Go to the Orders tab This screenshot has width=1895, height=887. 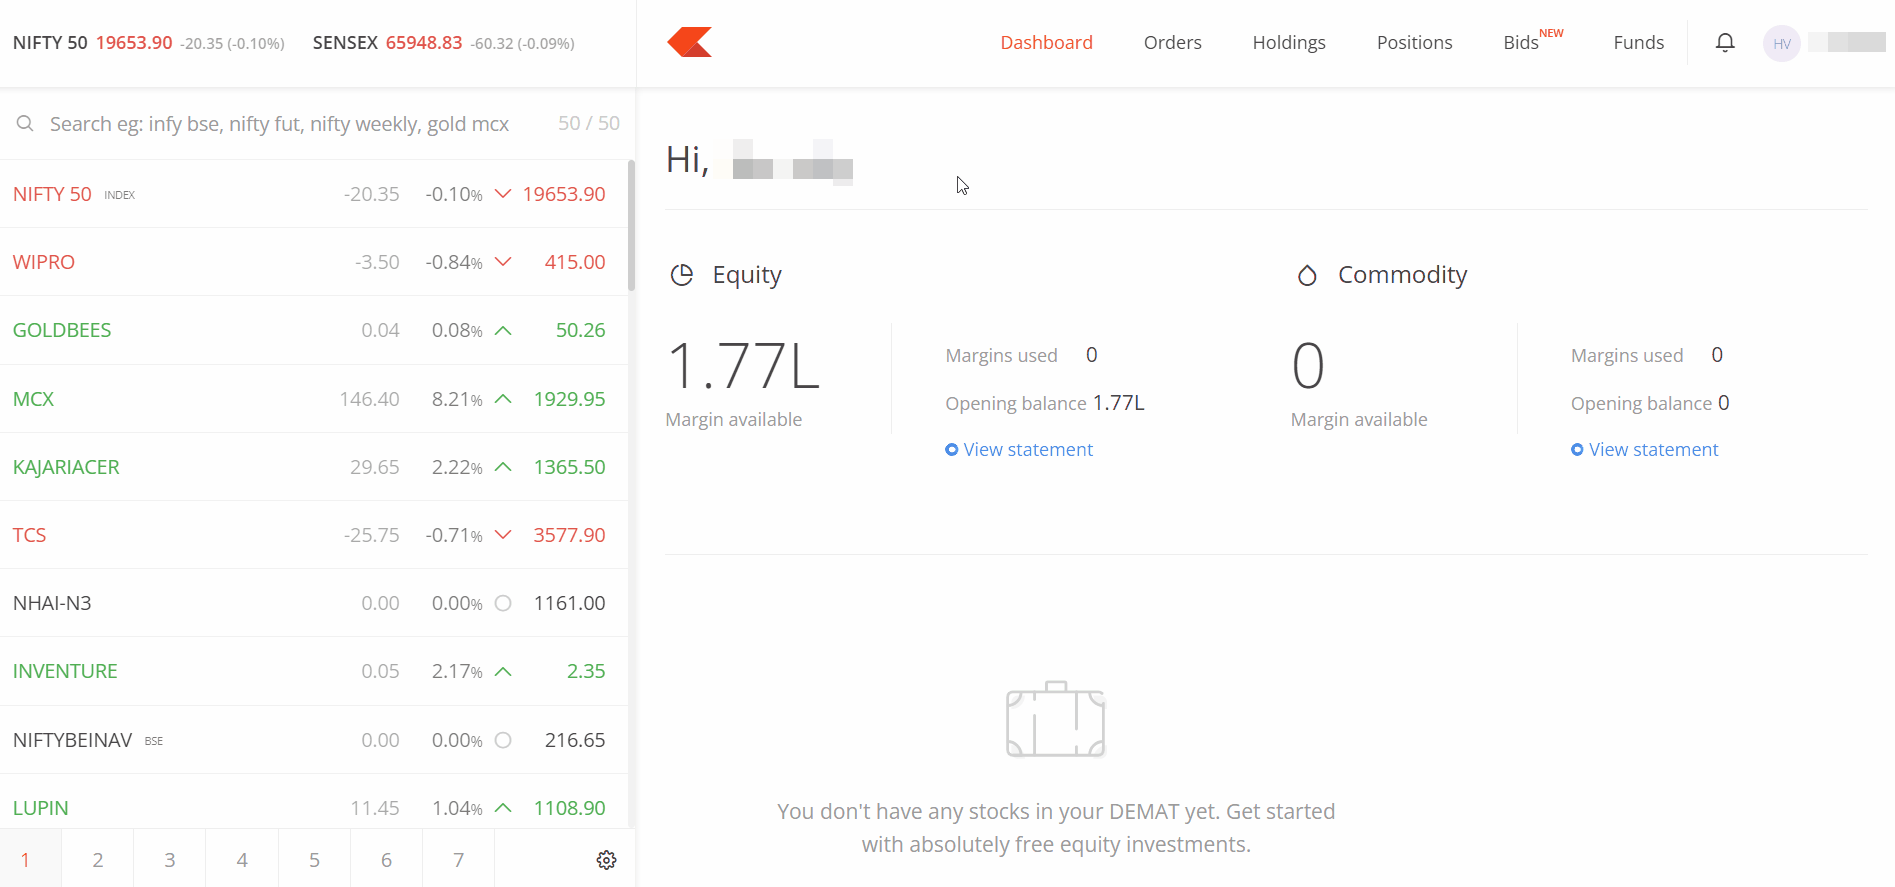[x=1172, y=42]
